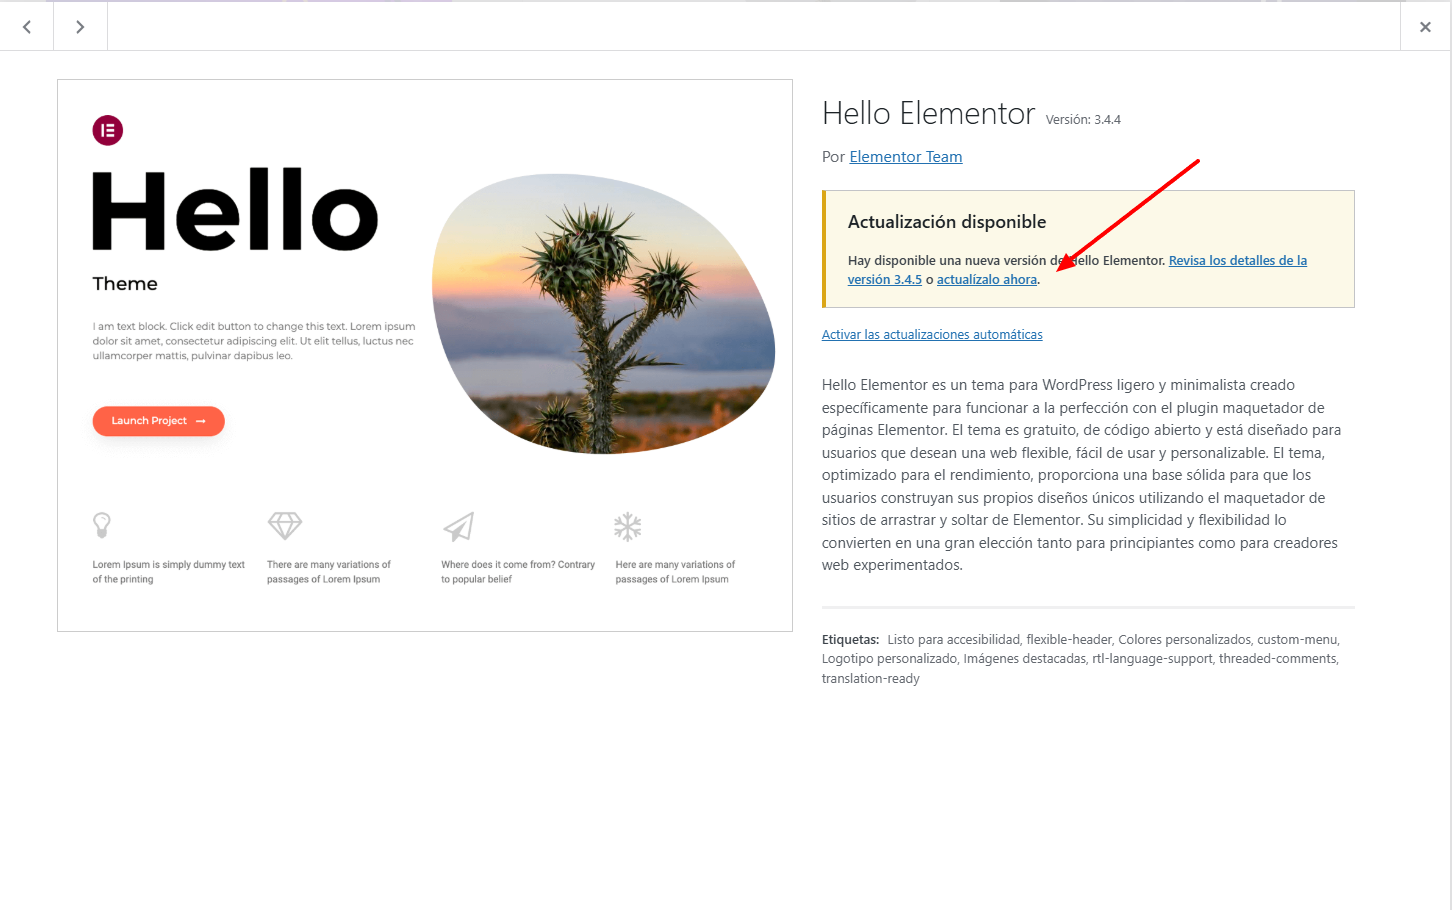Click the snowflake icon in theme preview
The image size is (1452, 910).
[x=628, y=526]
